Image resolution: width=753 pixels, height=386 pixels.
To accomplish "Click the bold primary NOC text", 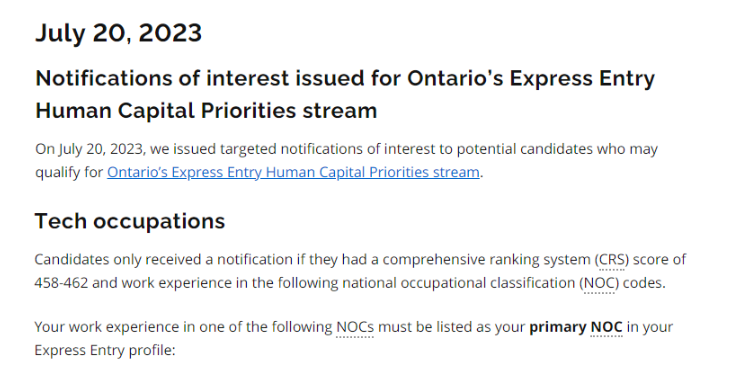I will click(x=576, y=327).
